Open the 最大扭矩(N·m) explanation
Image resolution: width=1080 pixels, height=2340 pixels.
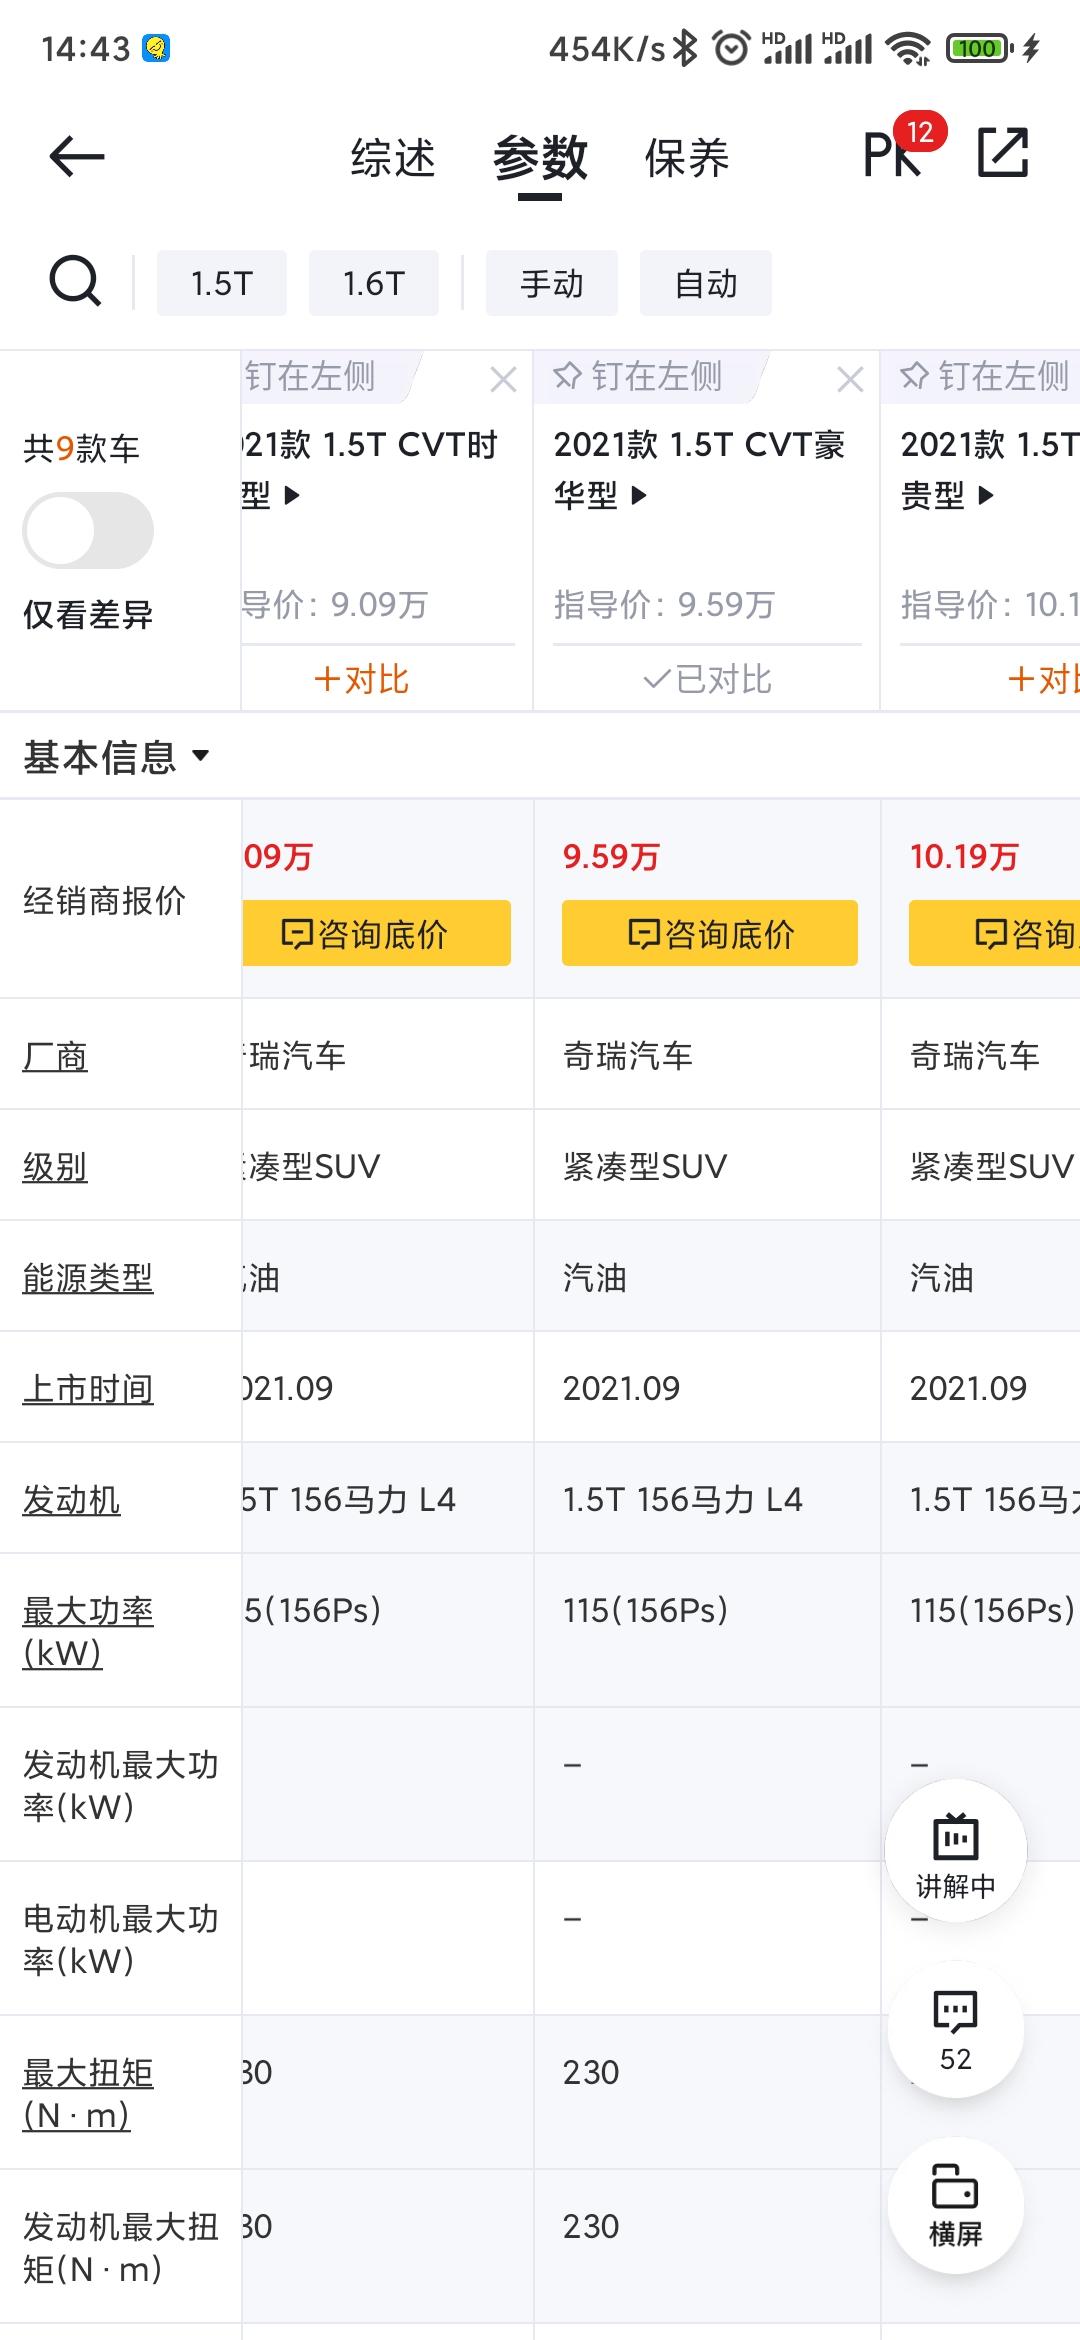click(x=88, y=2094)
